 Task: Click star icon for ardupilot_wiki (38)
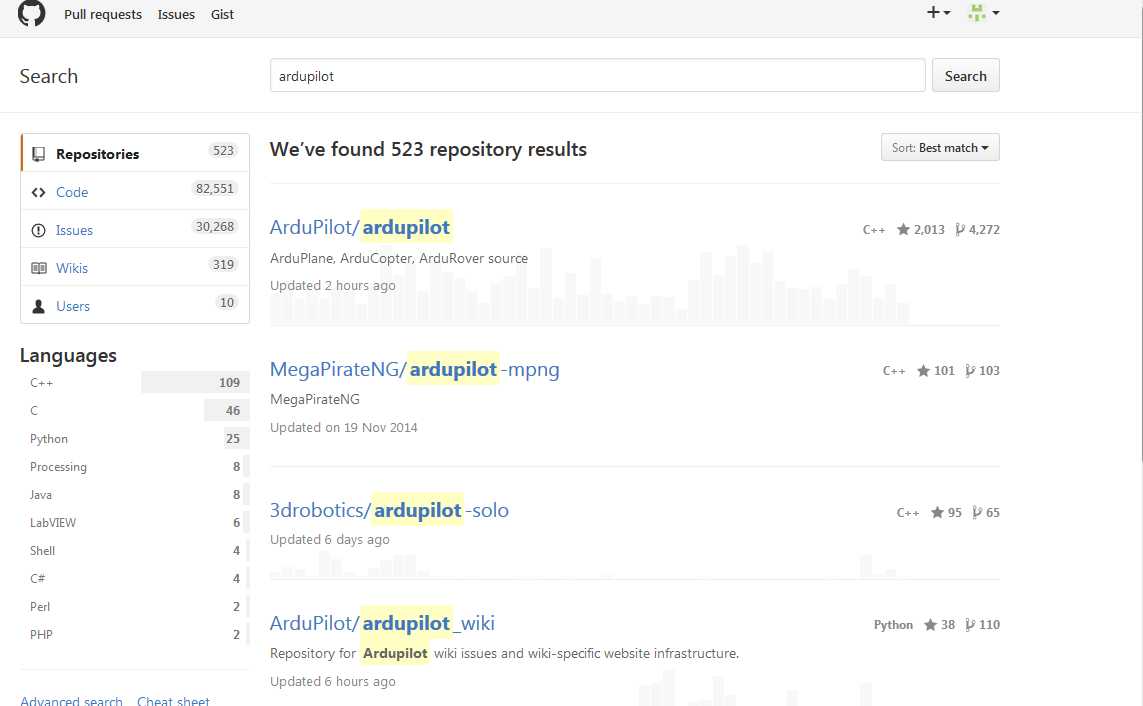point(930,624)
